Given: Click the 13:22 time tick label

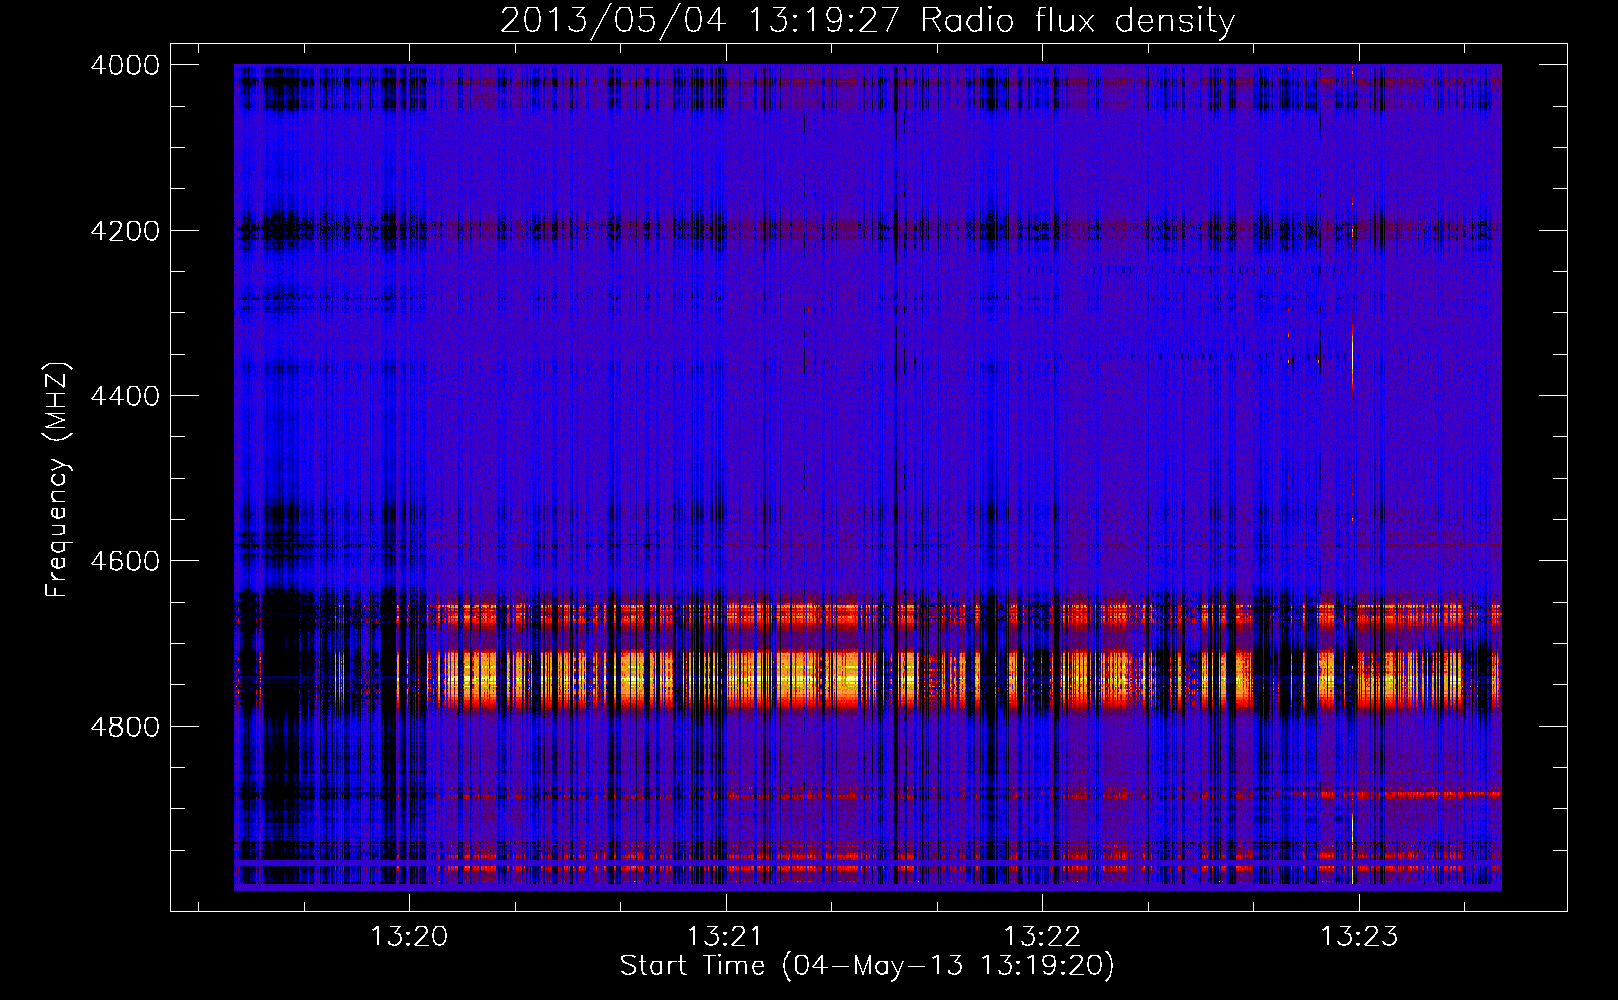Looking at the screenshot, I should pos(1042,937).
